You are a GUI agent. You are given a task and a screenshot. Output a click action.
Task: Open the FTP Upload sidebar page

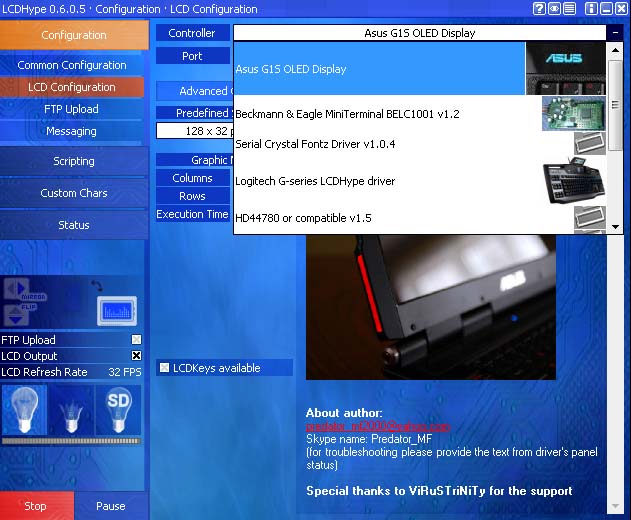pos(72,109)
